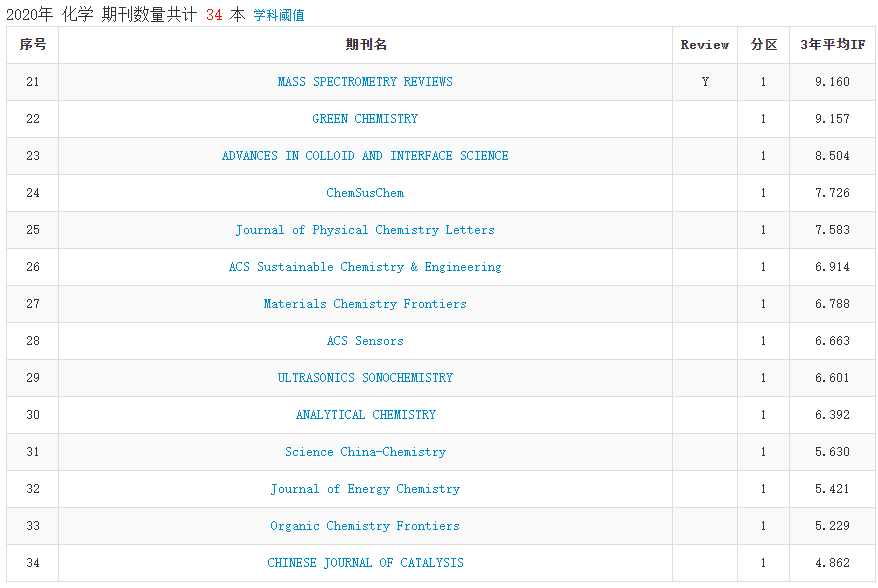The height and width of the screenshot is (588, 878).
Task: Open ULTRASONICS SONOCHEMISTRY journal link
Action: (365, 378)
